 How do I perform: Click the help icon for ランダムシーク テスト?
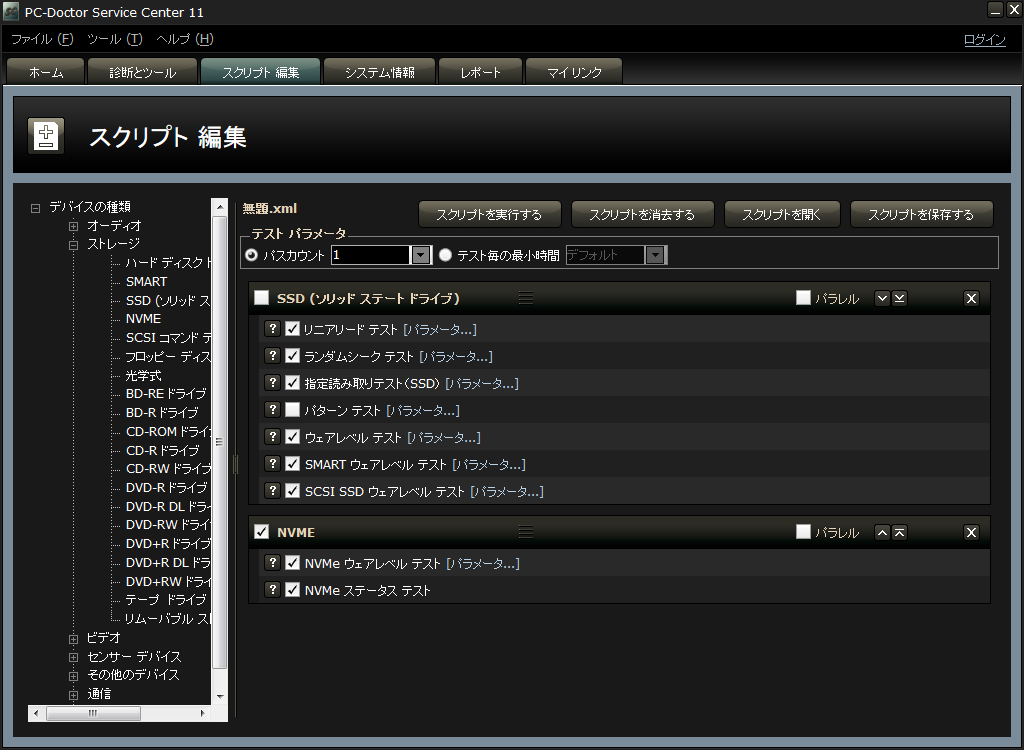[x=272, y=355]
